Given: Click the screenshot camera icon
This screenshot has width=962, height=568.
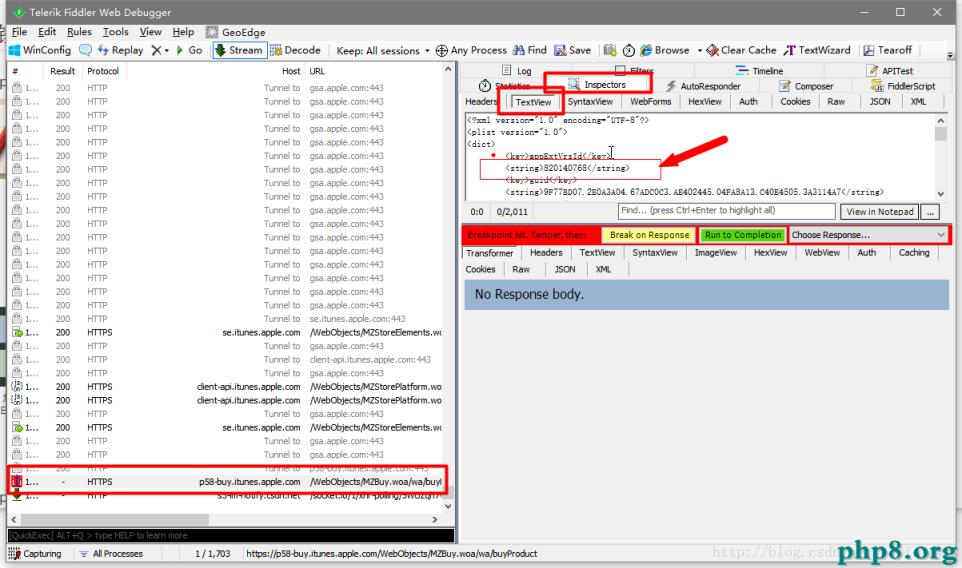Looking at the screenshot, I should click(609, 50).
